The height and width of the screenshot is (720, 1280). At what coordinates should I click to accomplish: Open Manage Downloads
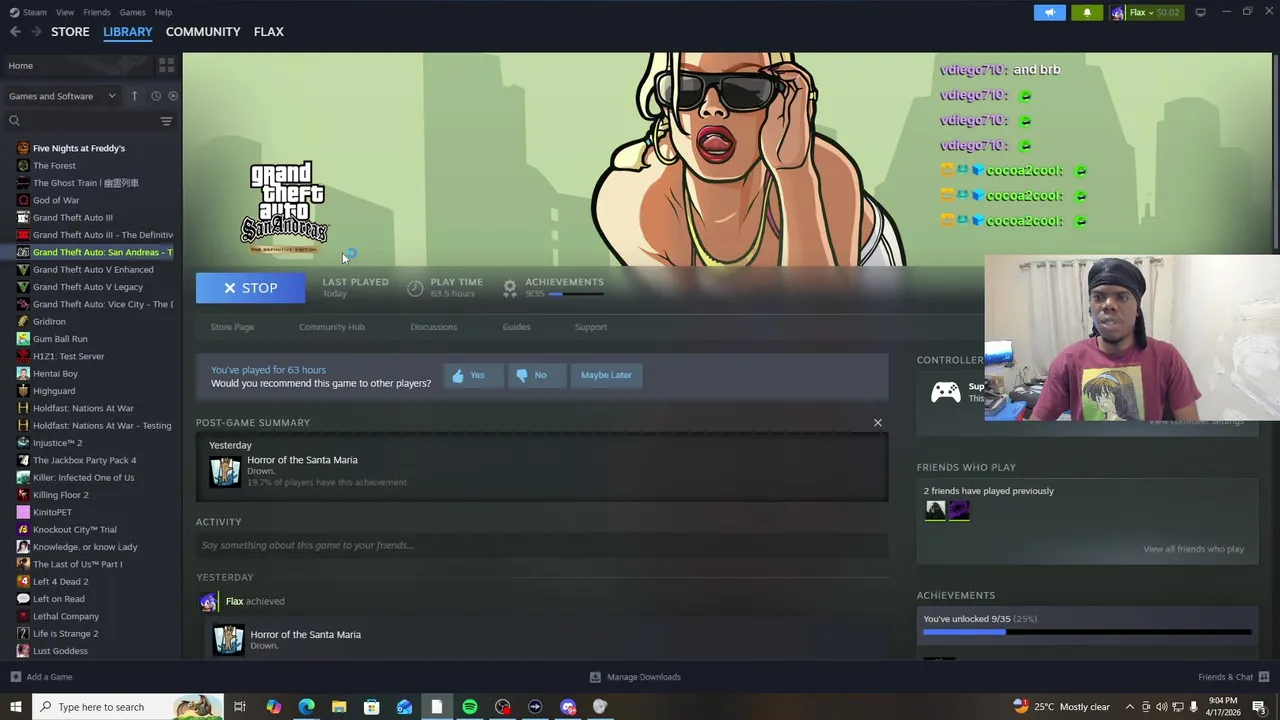[635, 677]
